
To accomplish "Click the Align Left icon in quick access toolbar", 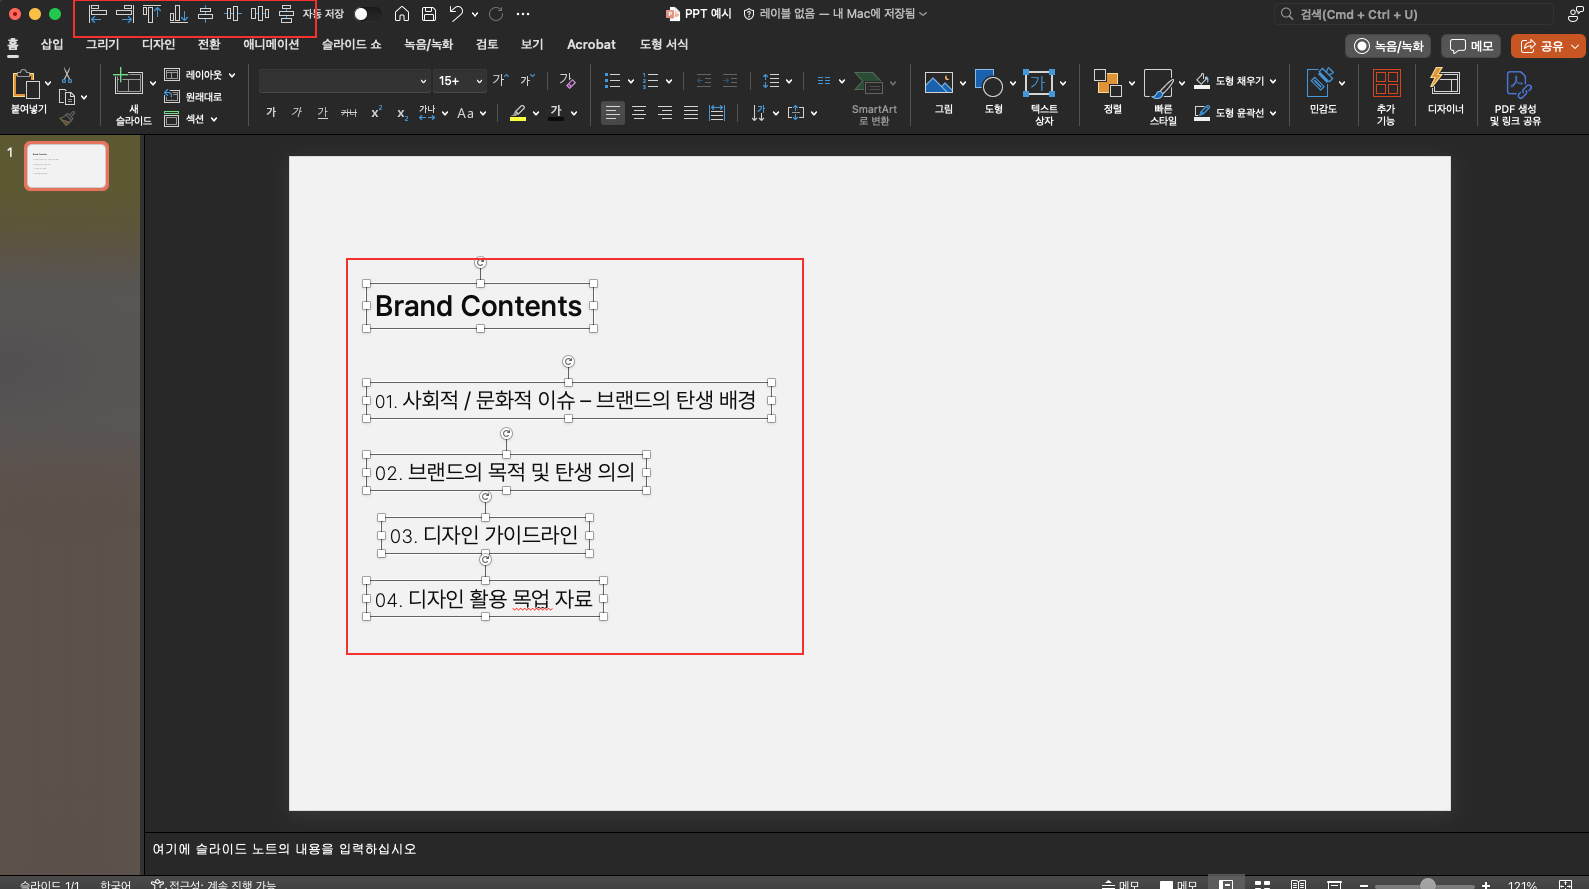I will click(97, 14).
